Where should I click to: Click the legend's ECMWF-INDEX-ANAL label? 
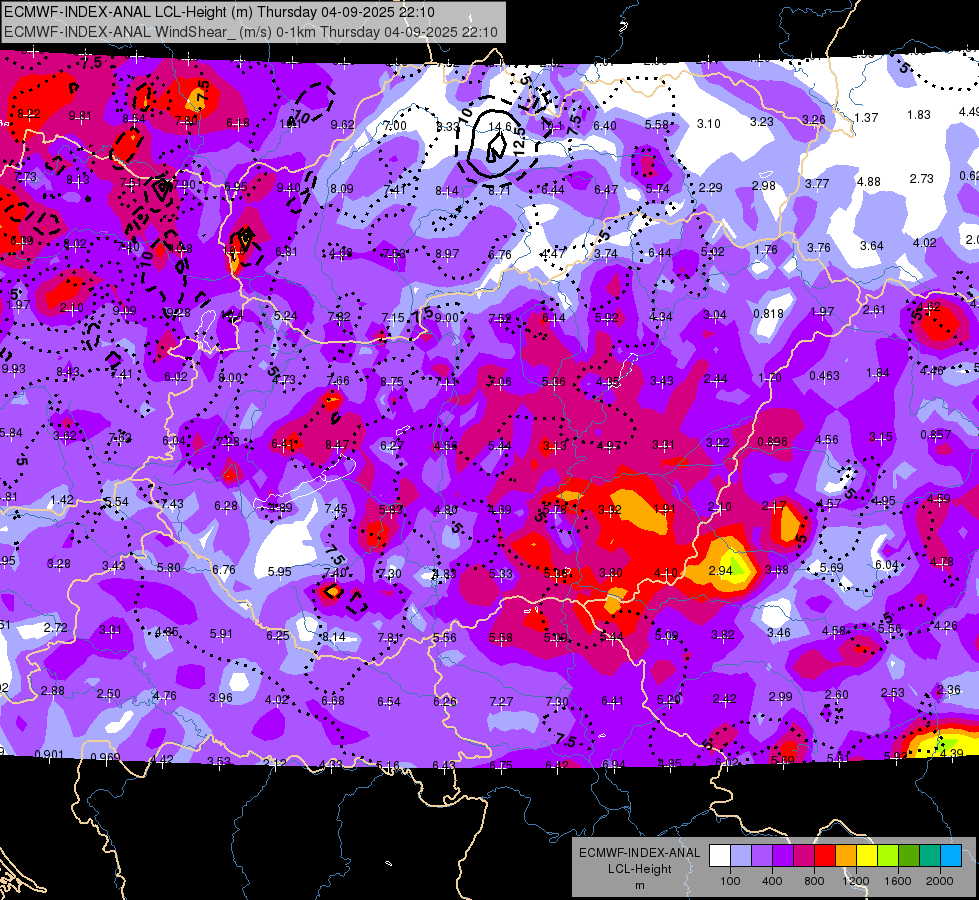(639, 853)
